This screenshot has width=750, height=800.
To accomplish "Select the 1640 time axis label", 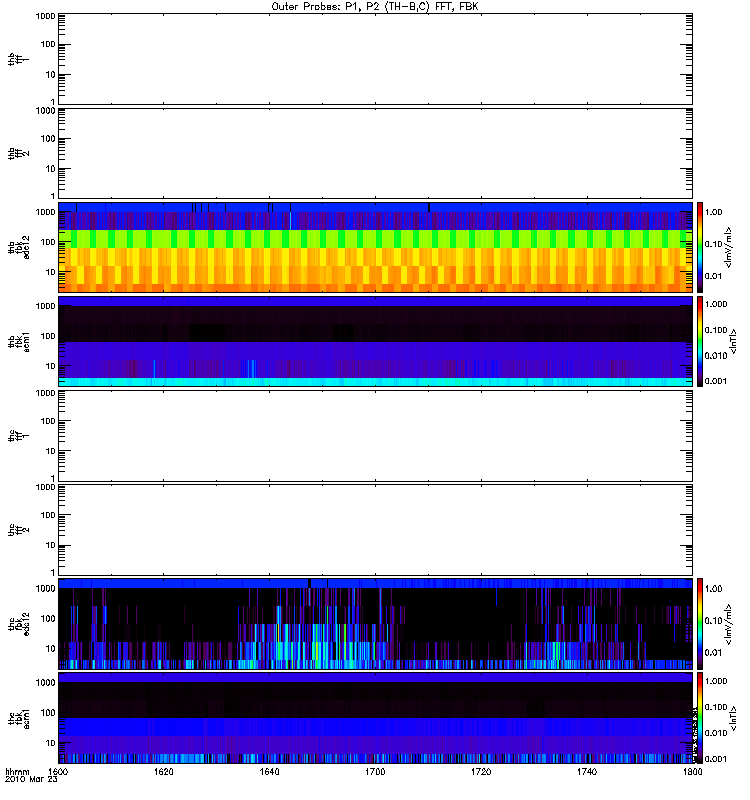I will point(269,771).
